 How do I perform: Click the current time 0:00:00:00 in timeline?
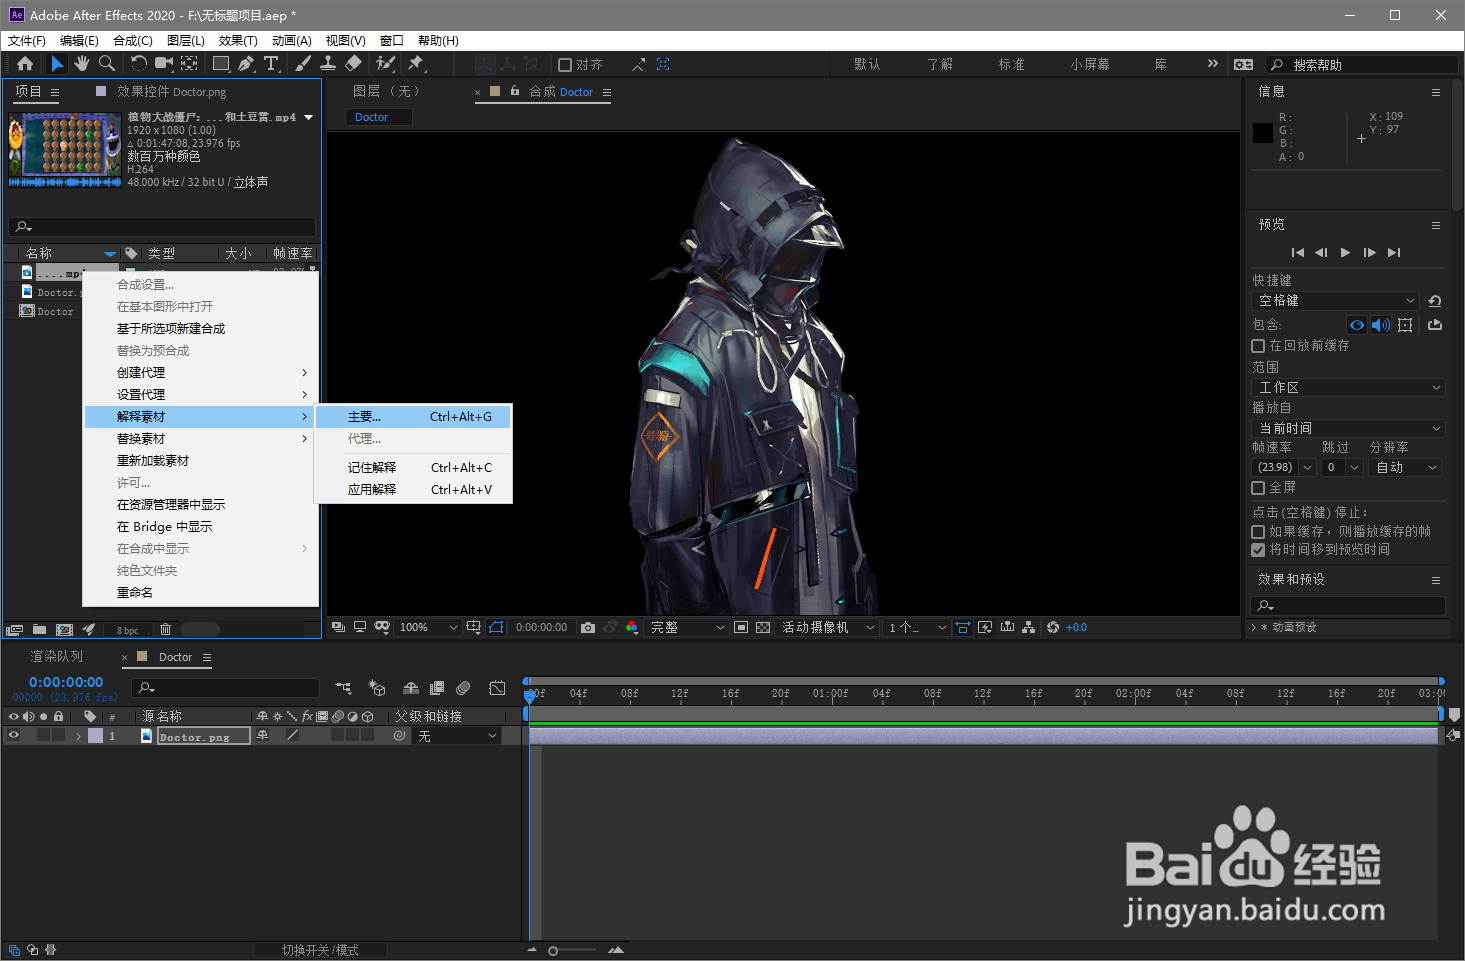pos(66,682)
